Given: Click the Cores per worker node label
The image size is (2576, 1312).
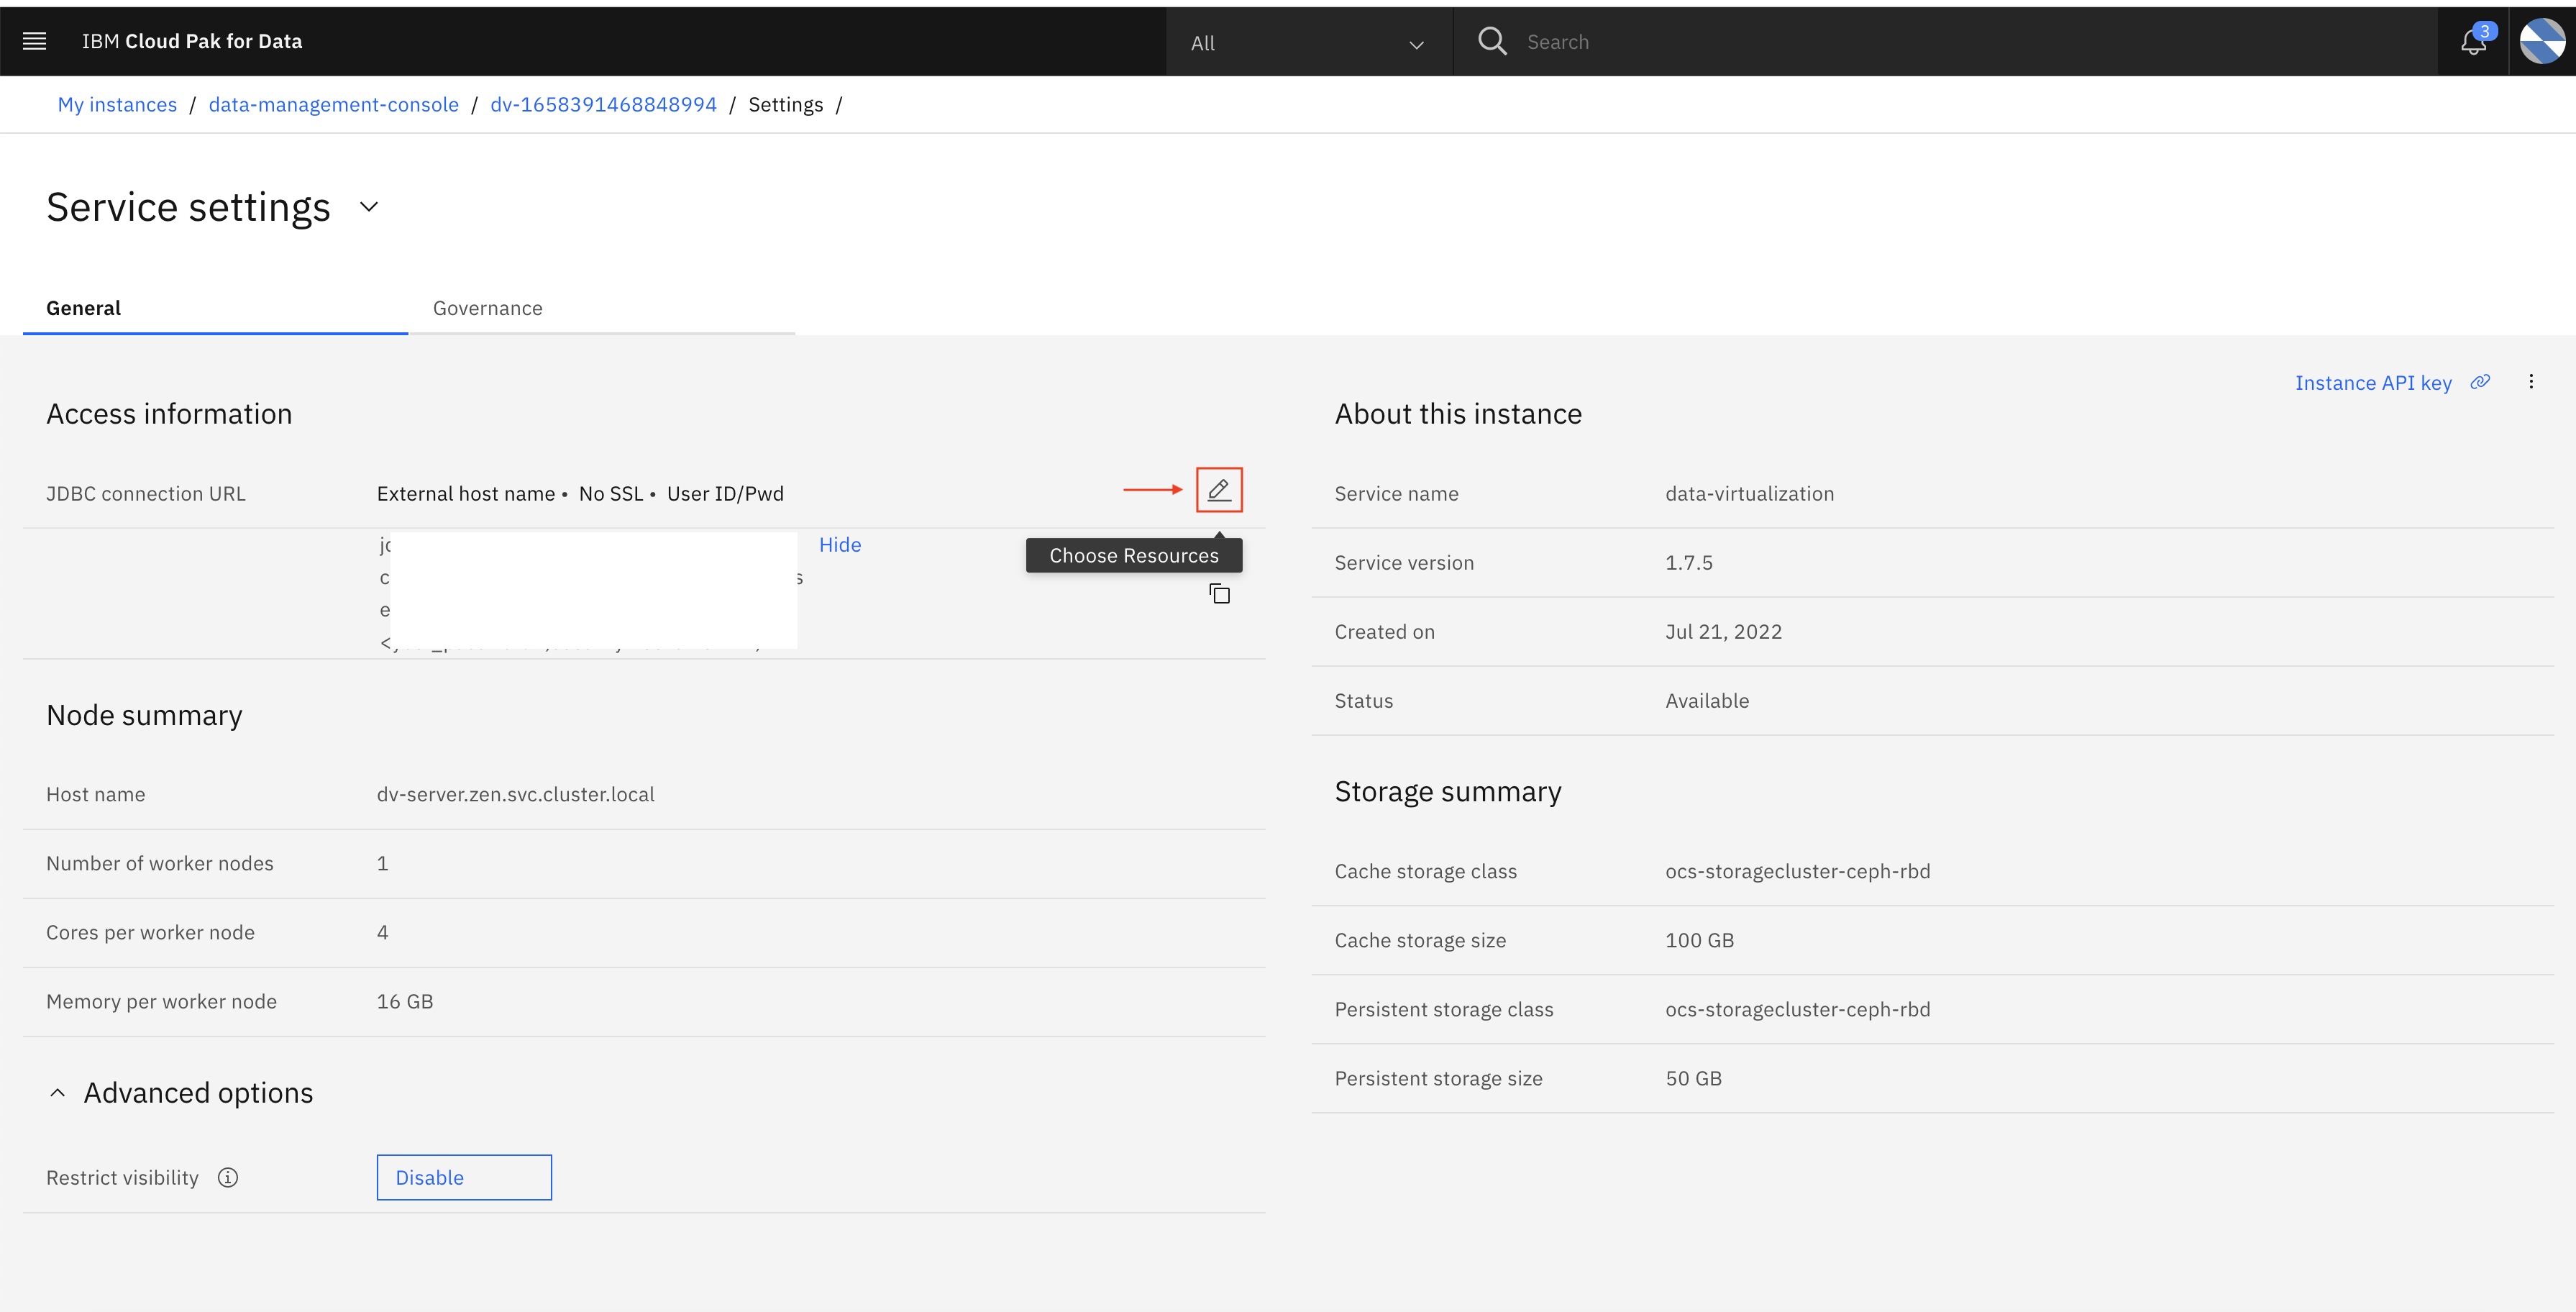Looking at the screenshot, I should (150, 932).
